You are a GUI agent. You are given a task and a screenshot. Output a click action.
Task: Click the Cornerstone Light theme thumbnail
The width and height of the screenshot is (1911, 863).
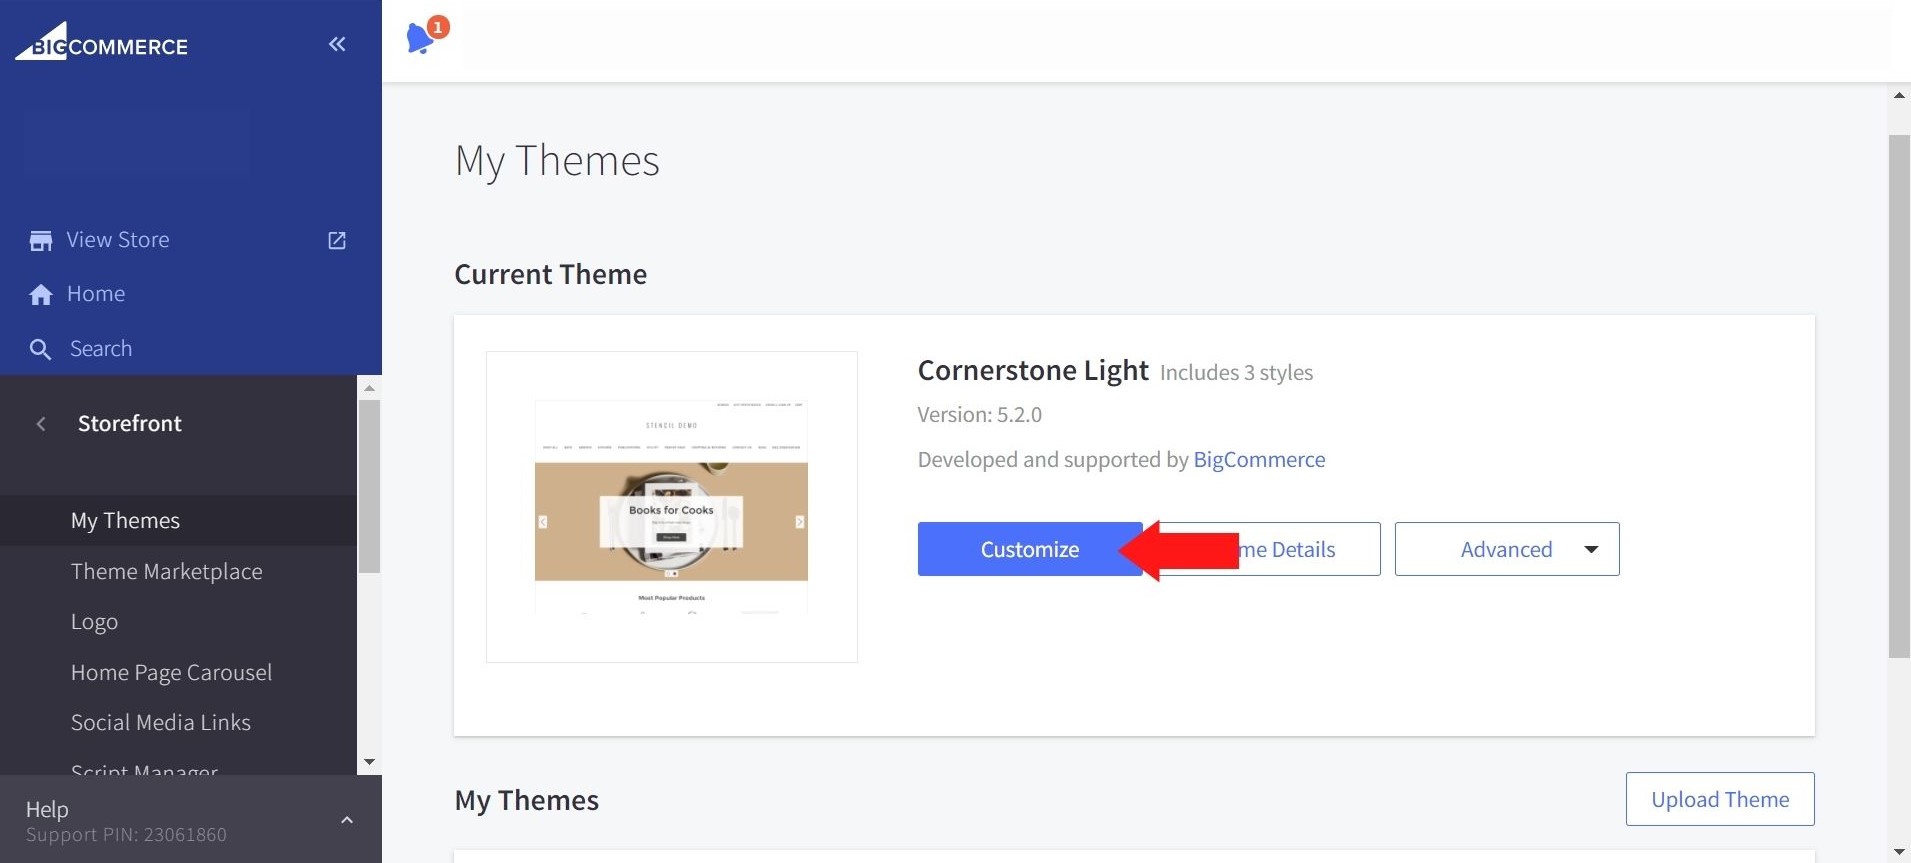[x=671, y=507]
